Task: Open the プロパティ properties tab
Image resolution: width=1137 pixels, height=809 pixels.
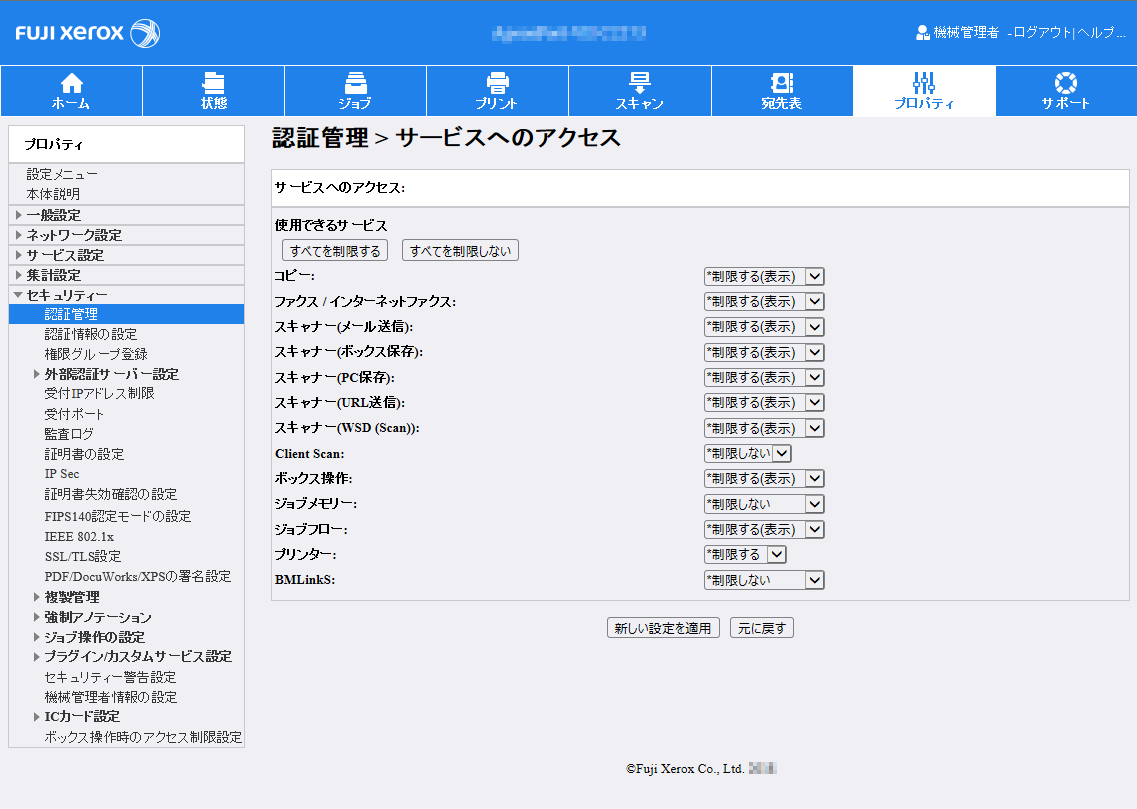Action: pos(924,91)
